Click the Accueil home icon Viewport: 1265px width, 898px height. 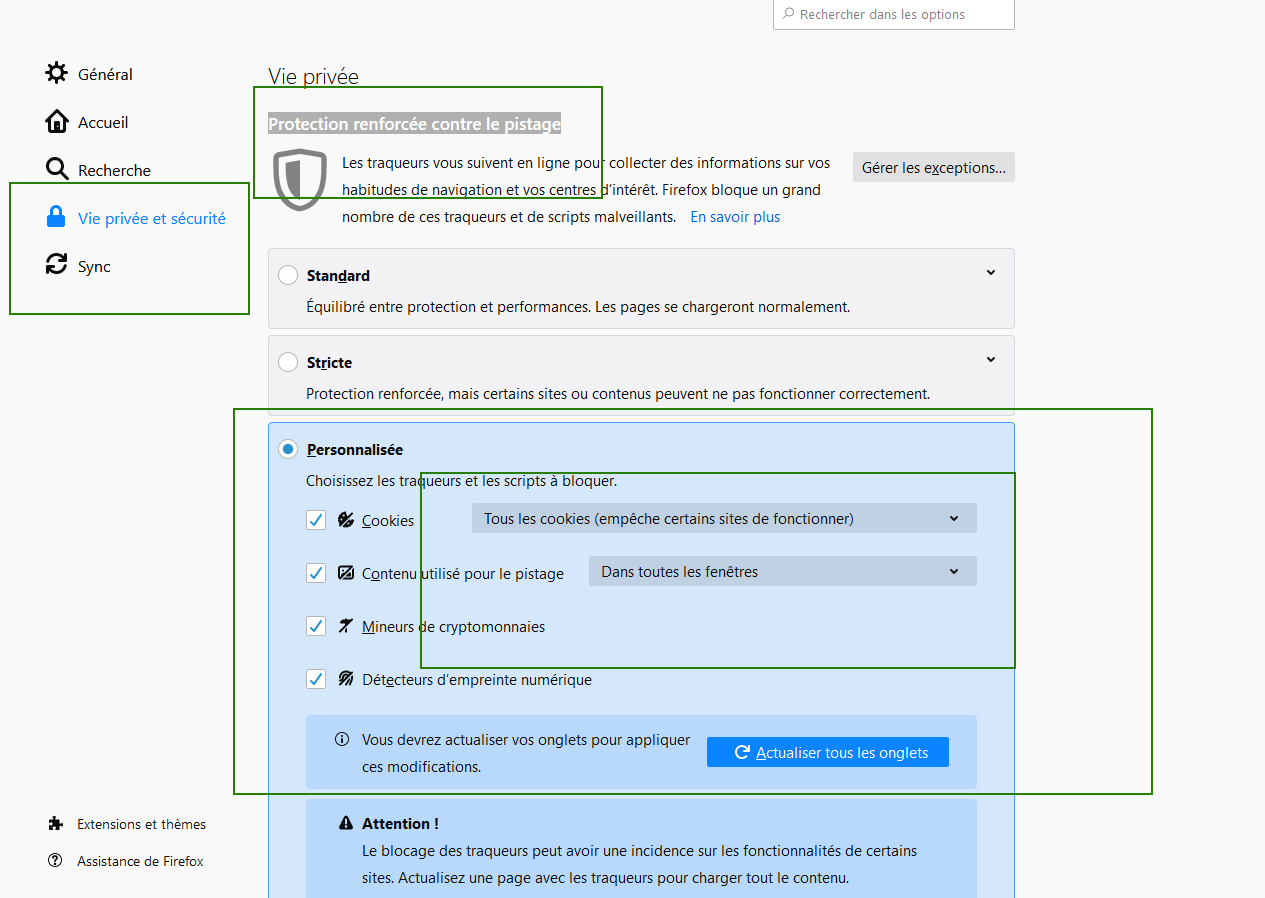57,122
